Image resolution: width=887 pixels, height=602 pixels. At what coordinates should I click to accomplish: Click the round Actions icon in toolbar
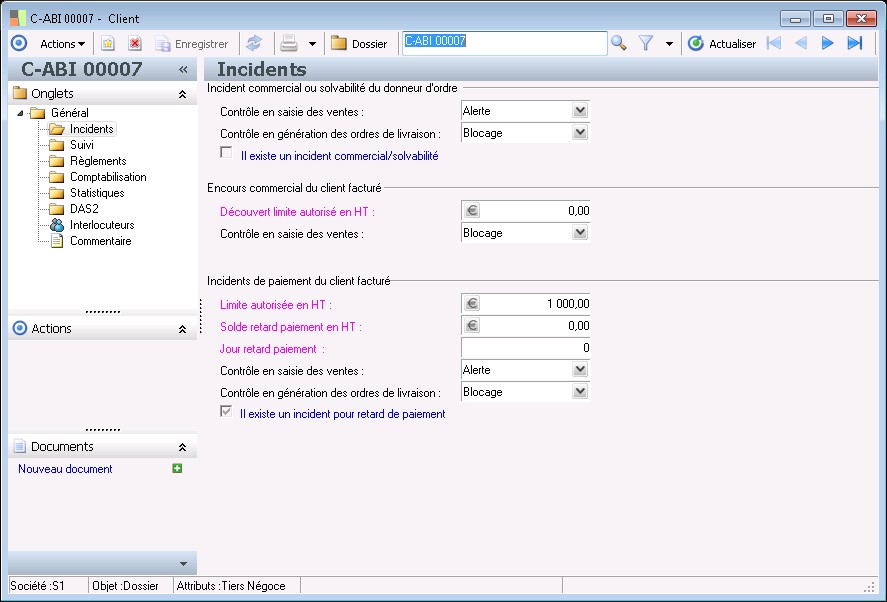(x=19, y=44)
